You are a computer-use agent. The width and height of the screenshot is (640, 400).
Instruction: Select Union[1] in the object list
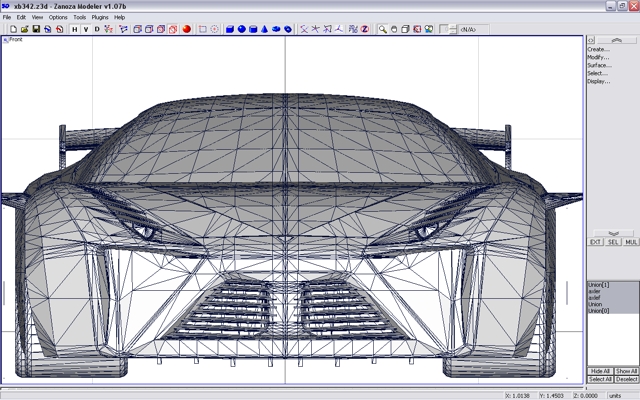[x=599, y=285]
